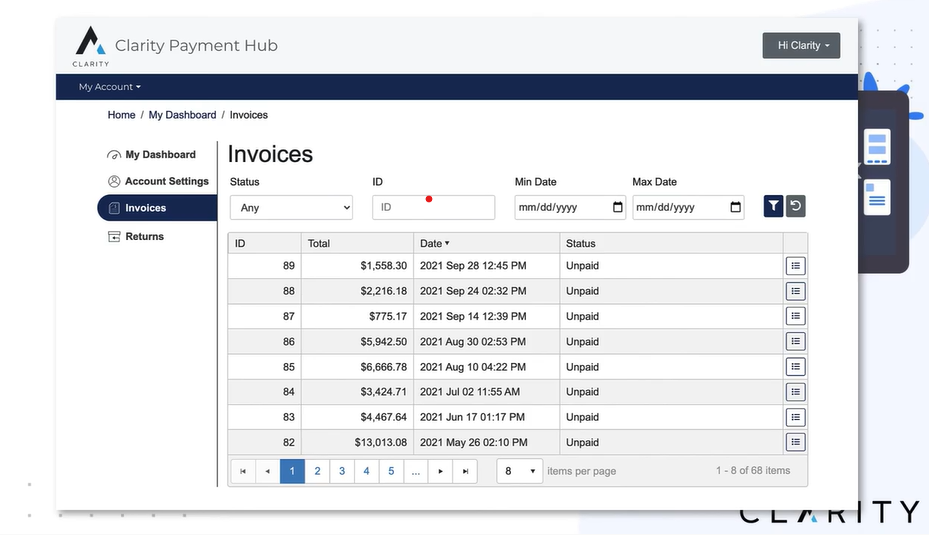
Task: Open details for invoice 83
Action: click(x=795, y=417)
